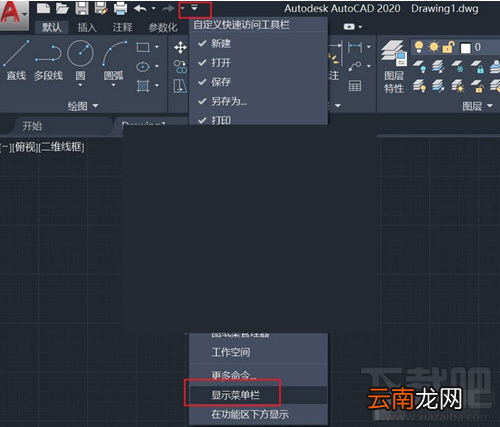The width and height of the screenshot is (500, 427).
Task: Expand the Ellipse tool dropdown arrow
Action: tap(157, 67)
